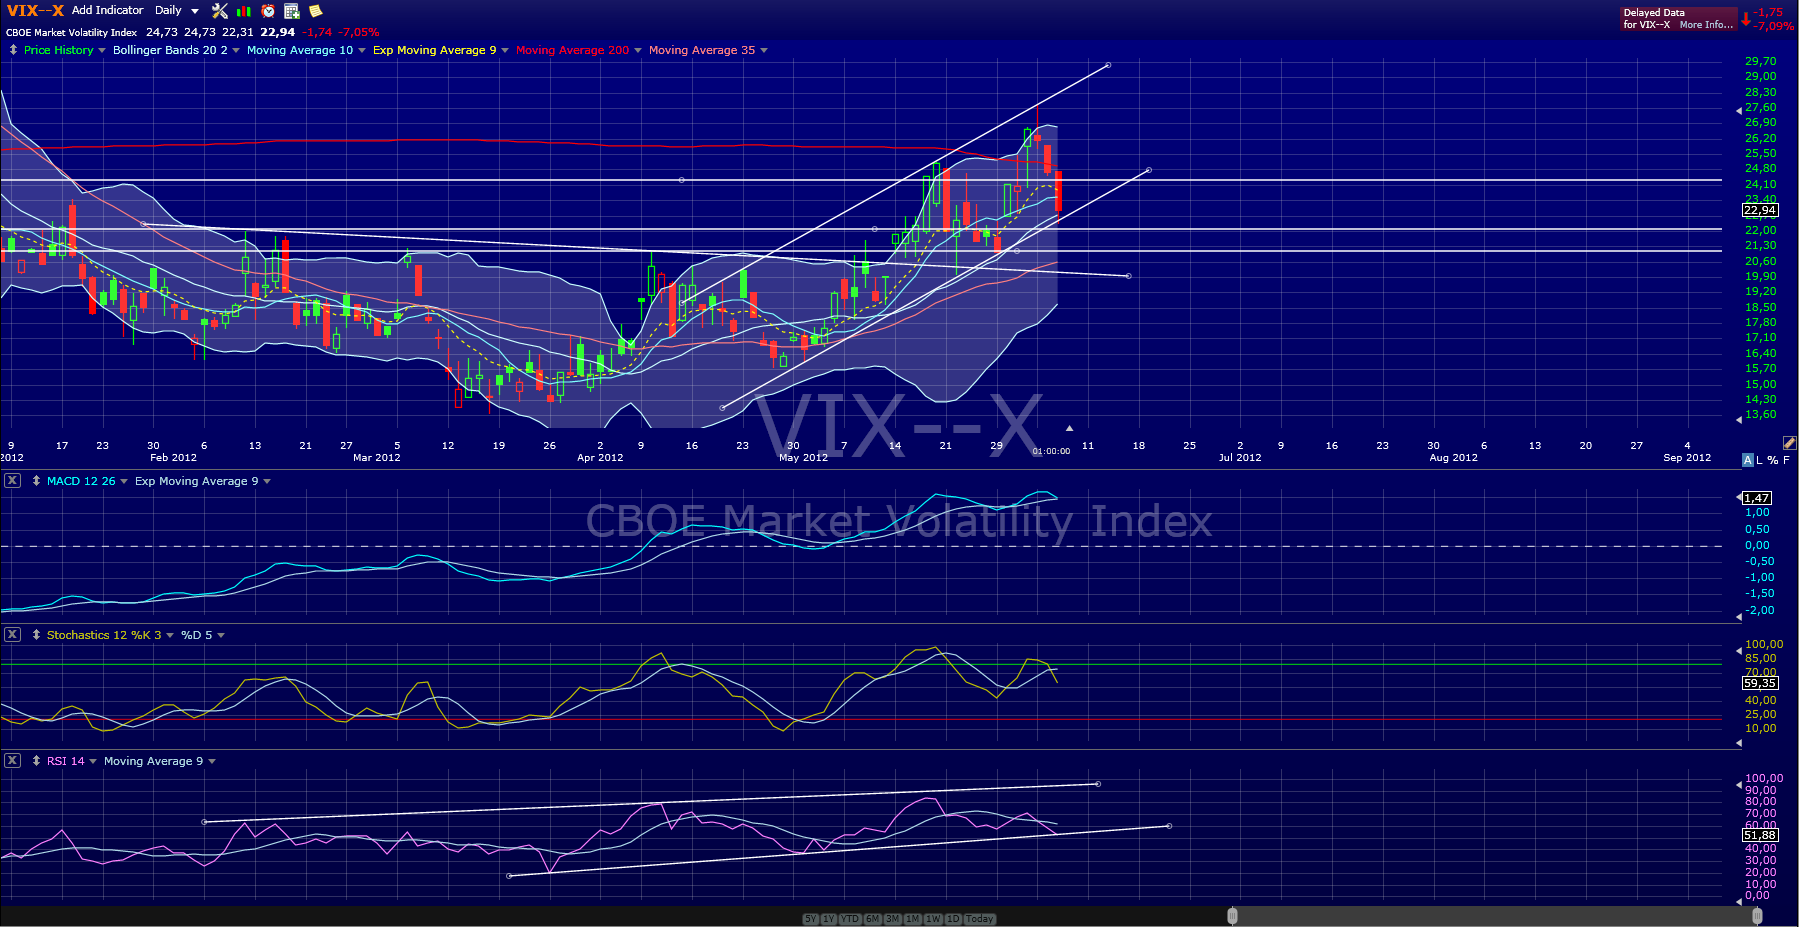The width and height of the screenshot is (1799, 927).
Task: Select the 3M time range
Action: [893, 919]
